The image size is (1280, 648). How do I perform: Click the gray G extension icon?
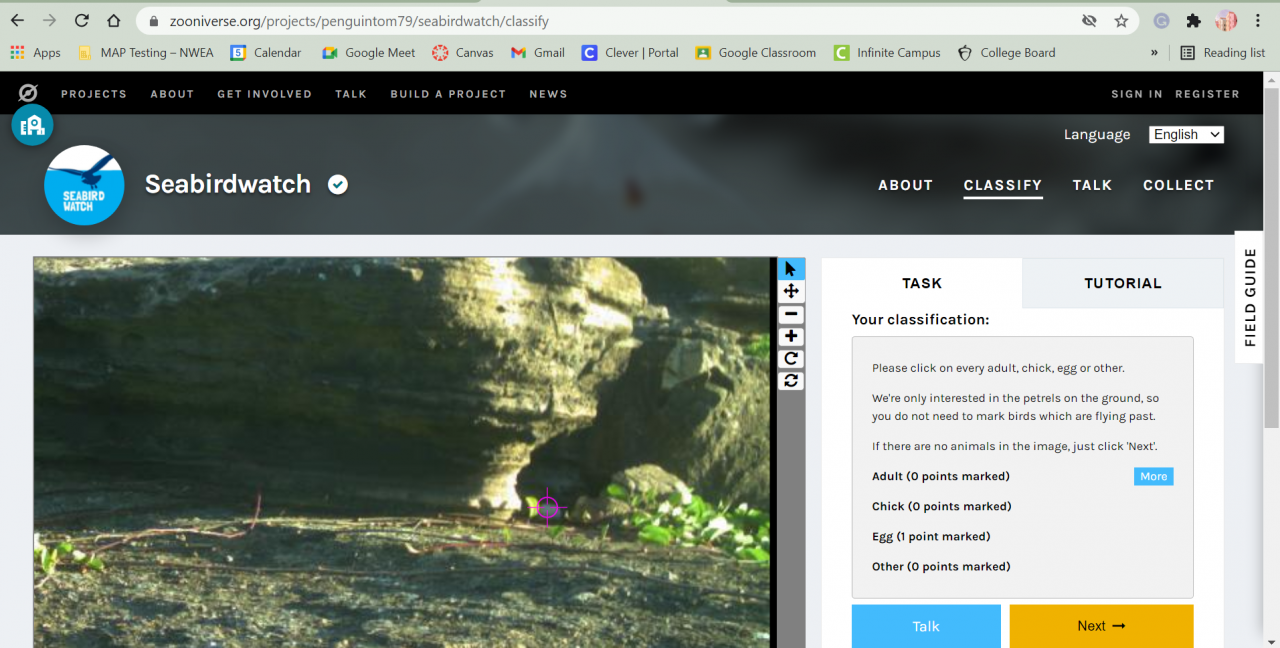[1161, 21]
